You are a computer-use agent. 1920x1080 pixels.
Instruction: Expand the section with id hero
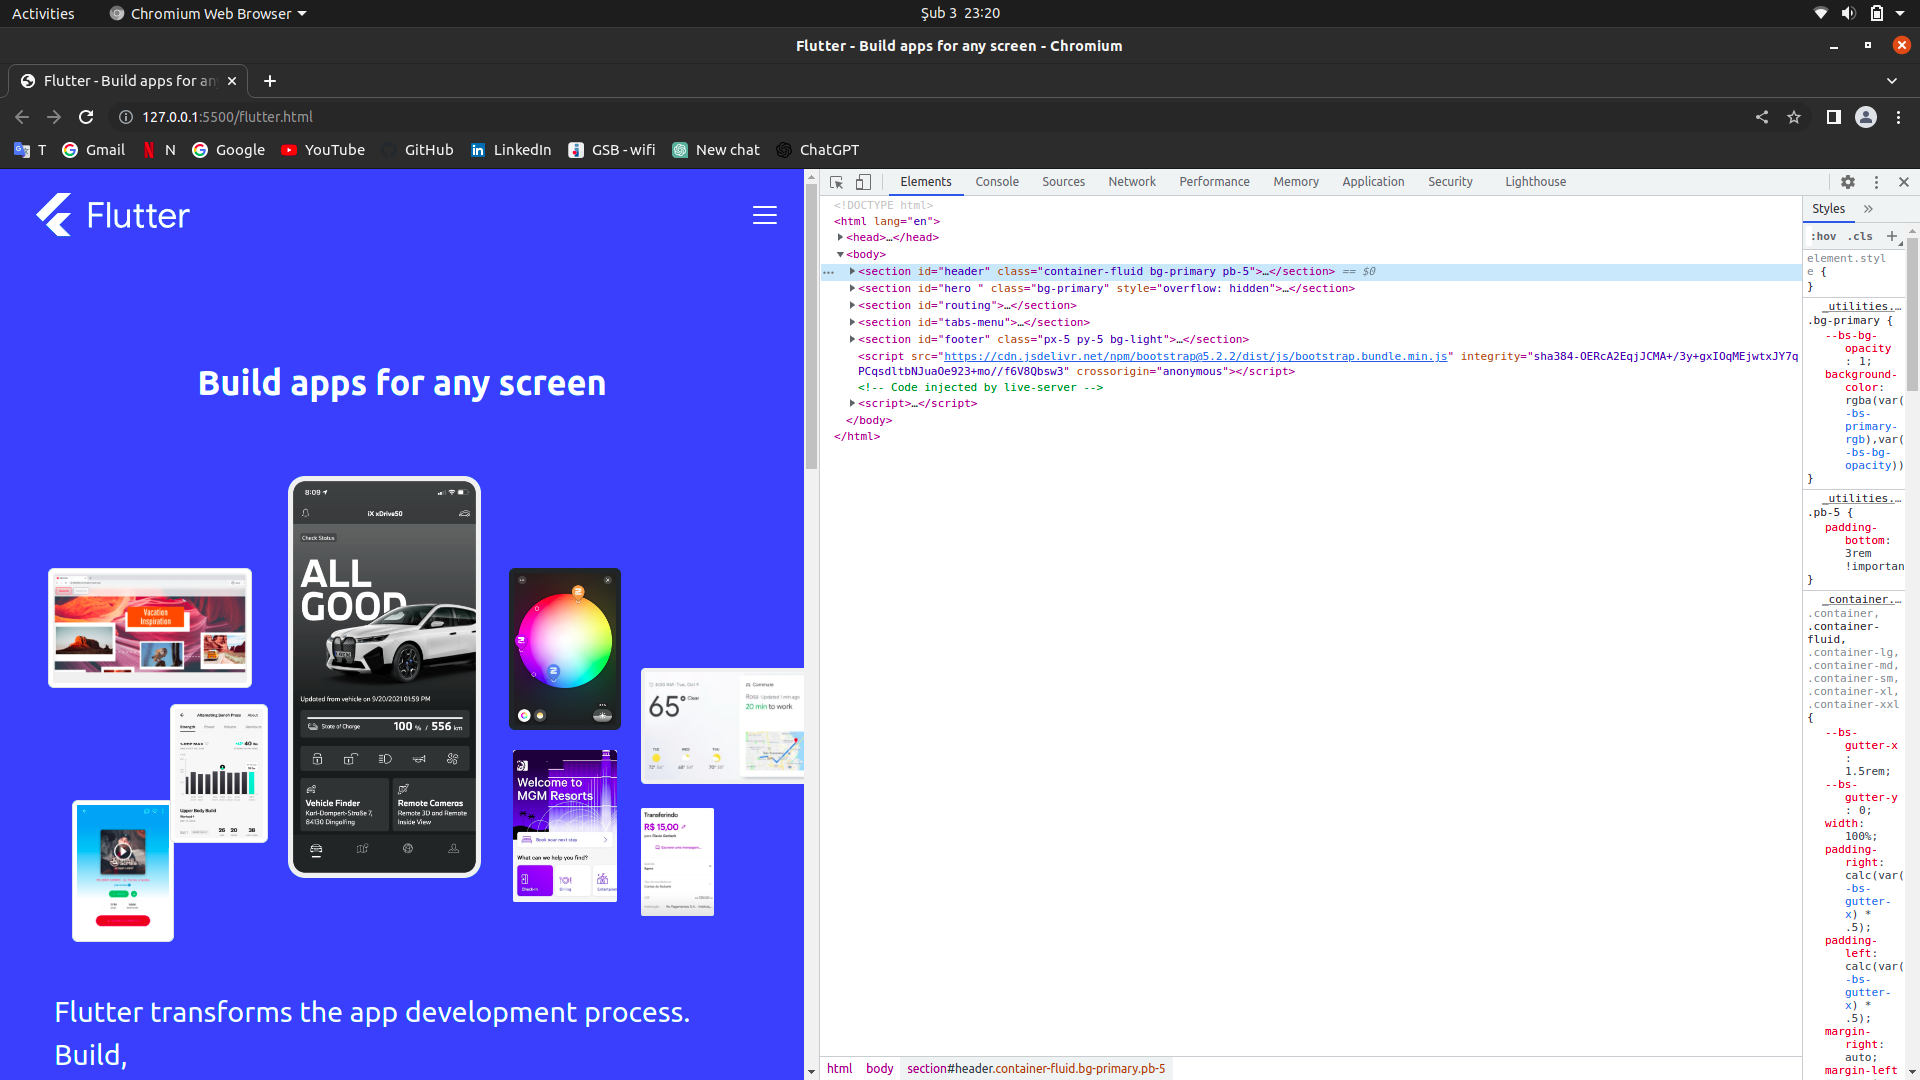pos(852,288)
